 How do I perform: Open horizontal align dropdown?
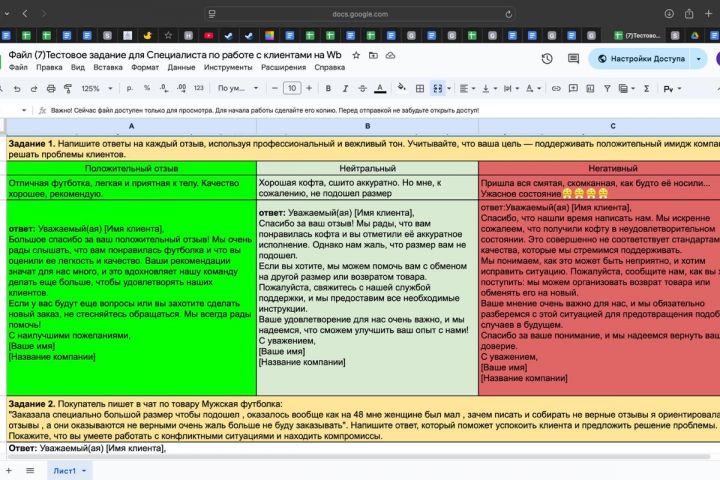pos(467,89)
